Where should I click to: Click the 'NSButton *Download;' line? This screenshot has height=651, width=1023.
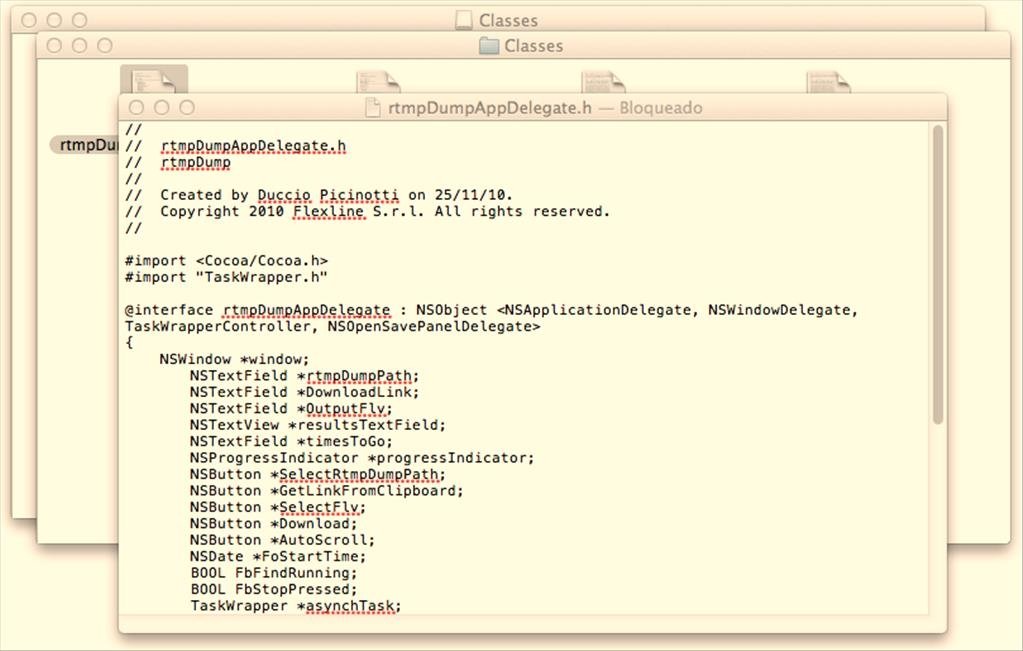click(274, 523)
